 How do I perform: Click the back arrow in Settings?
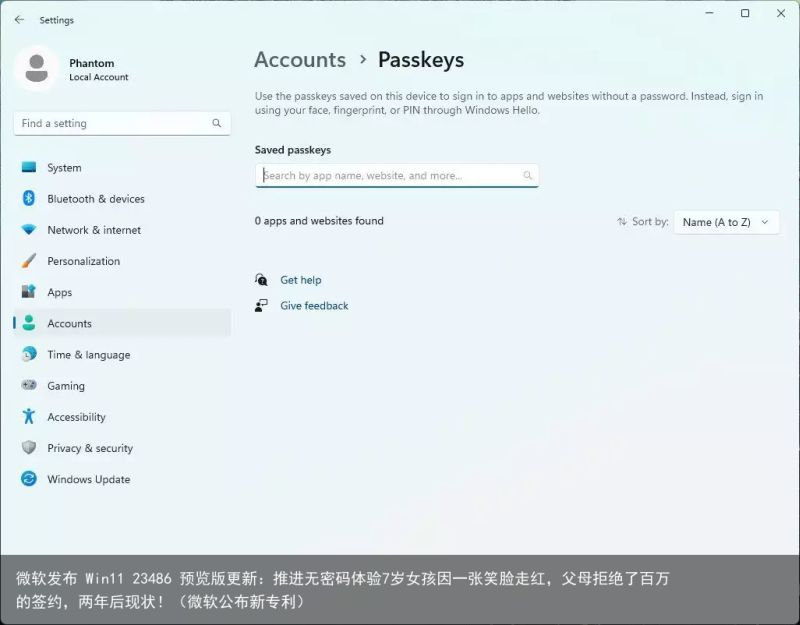19,20
